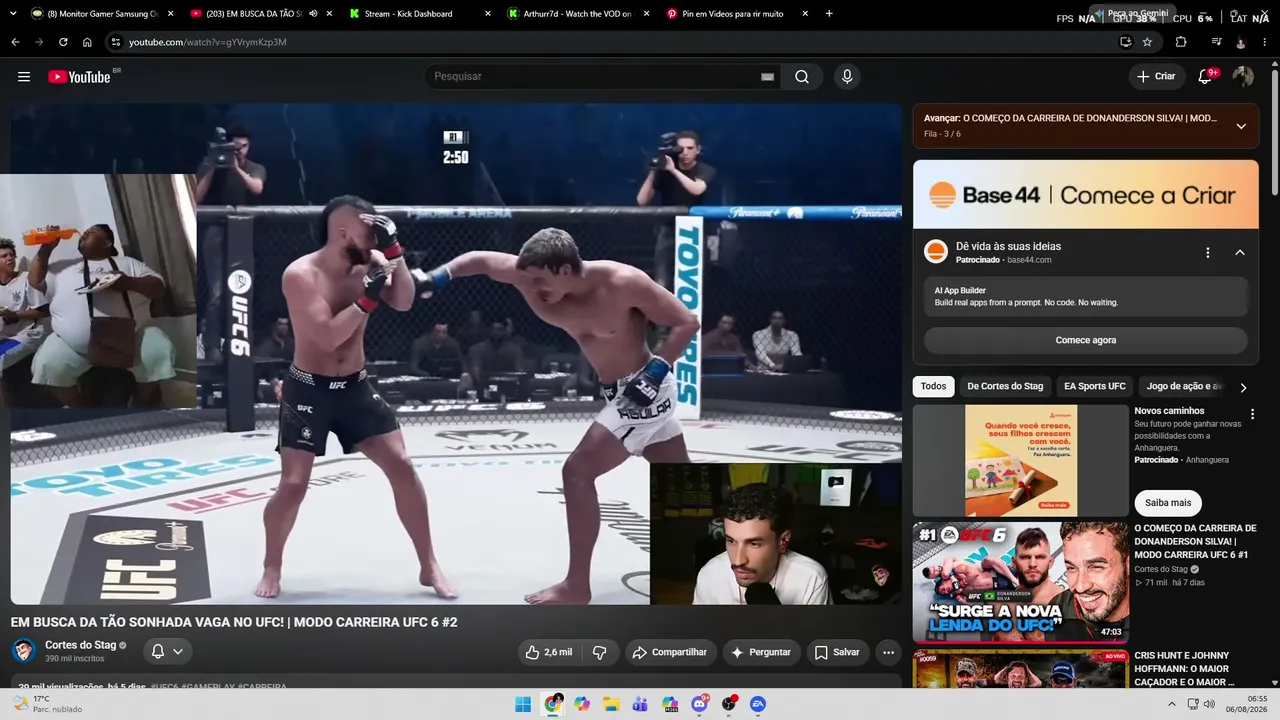Screen dimensions: 1280x720
Task: Open the 47:03 UFC 6 video thumbnail
Action: coord(1021,582)
